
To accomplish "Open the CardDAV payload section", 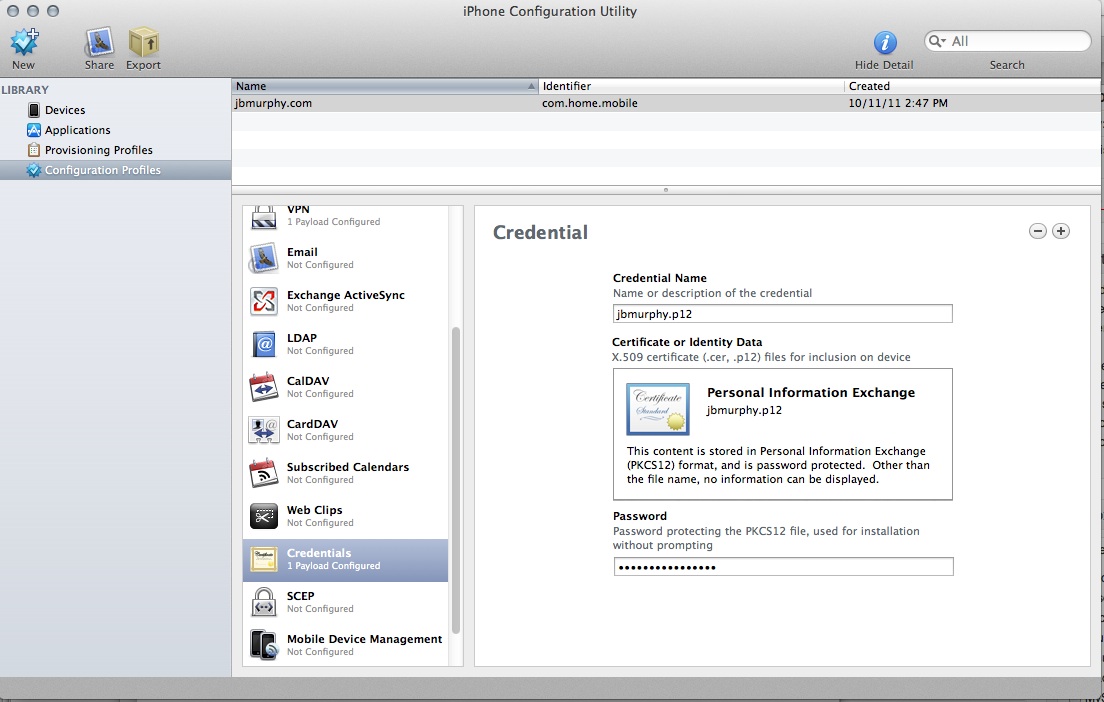I will 346,430.
